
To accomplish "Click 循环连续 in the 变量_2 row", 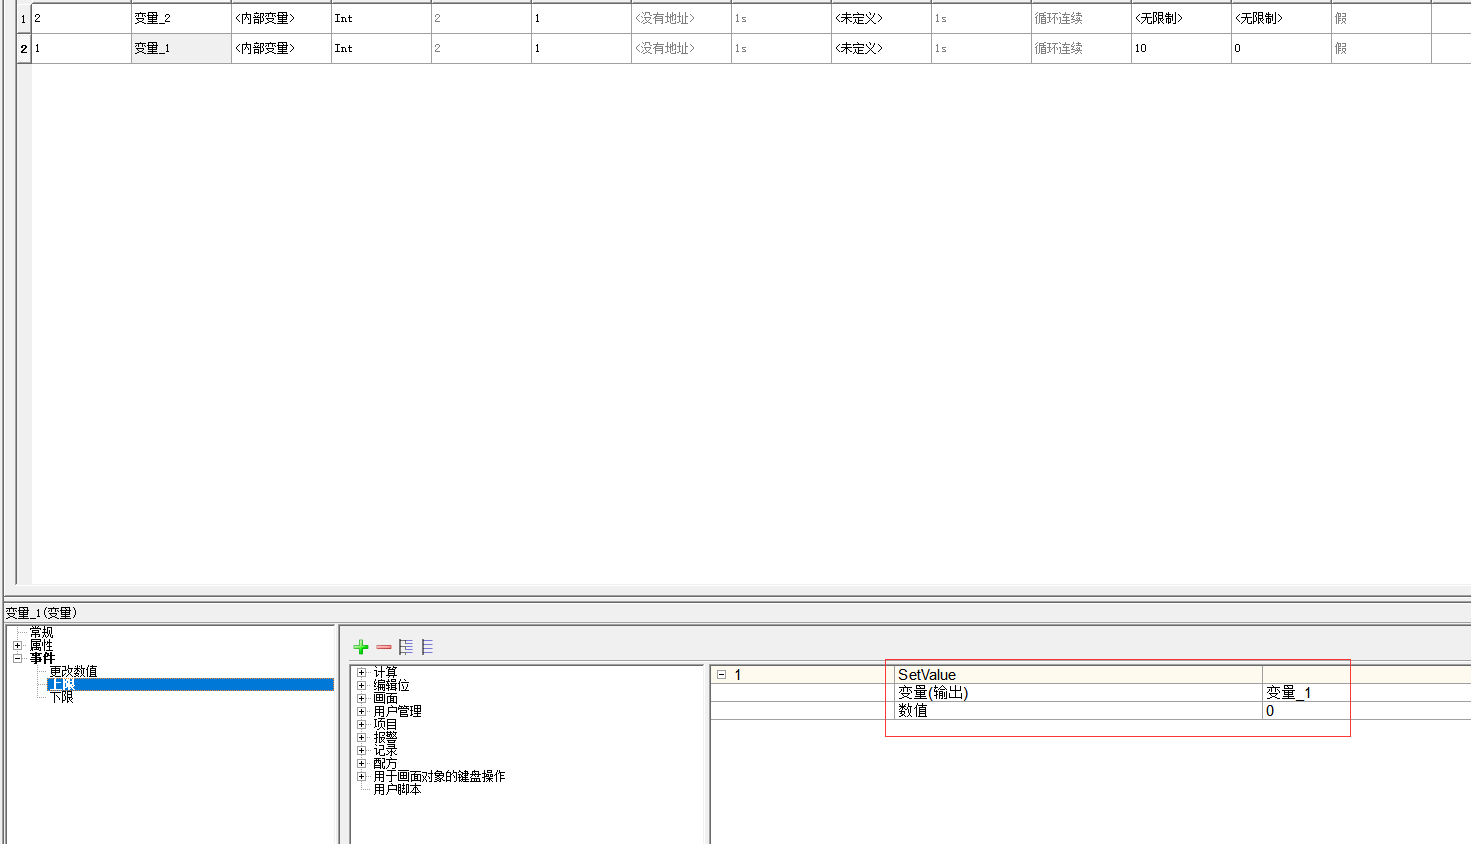I will click(x=1081, y=19).
